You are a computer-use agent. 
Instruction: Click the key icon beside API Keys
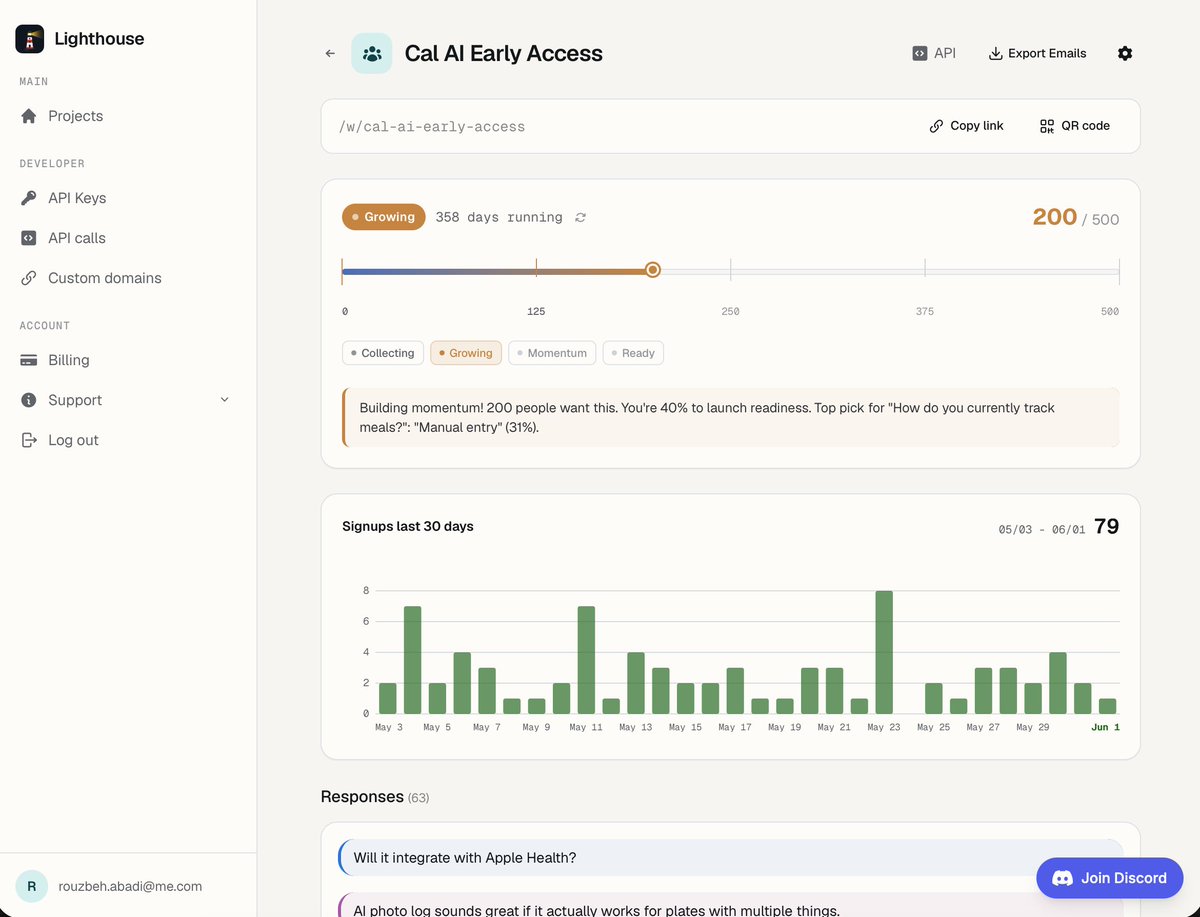[x=29, y=198]
